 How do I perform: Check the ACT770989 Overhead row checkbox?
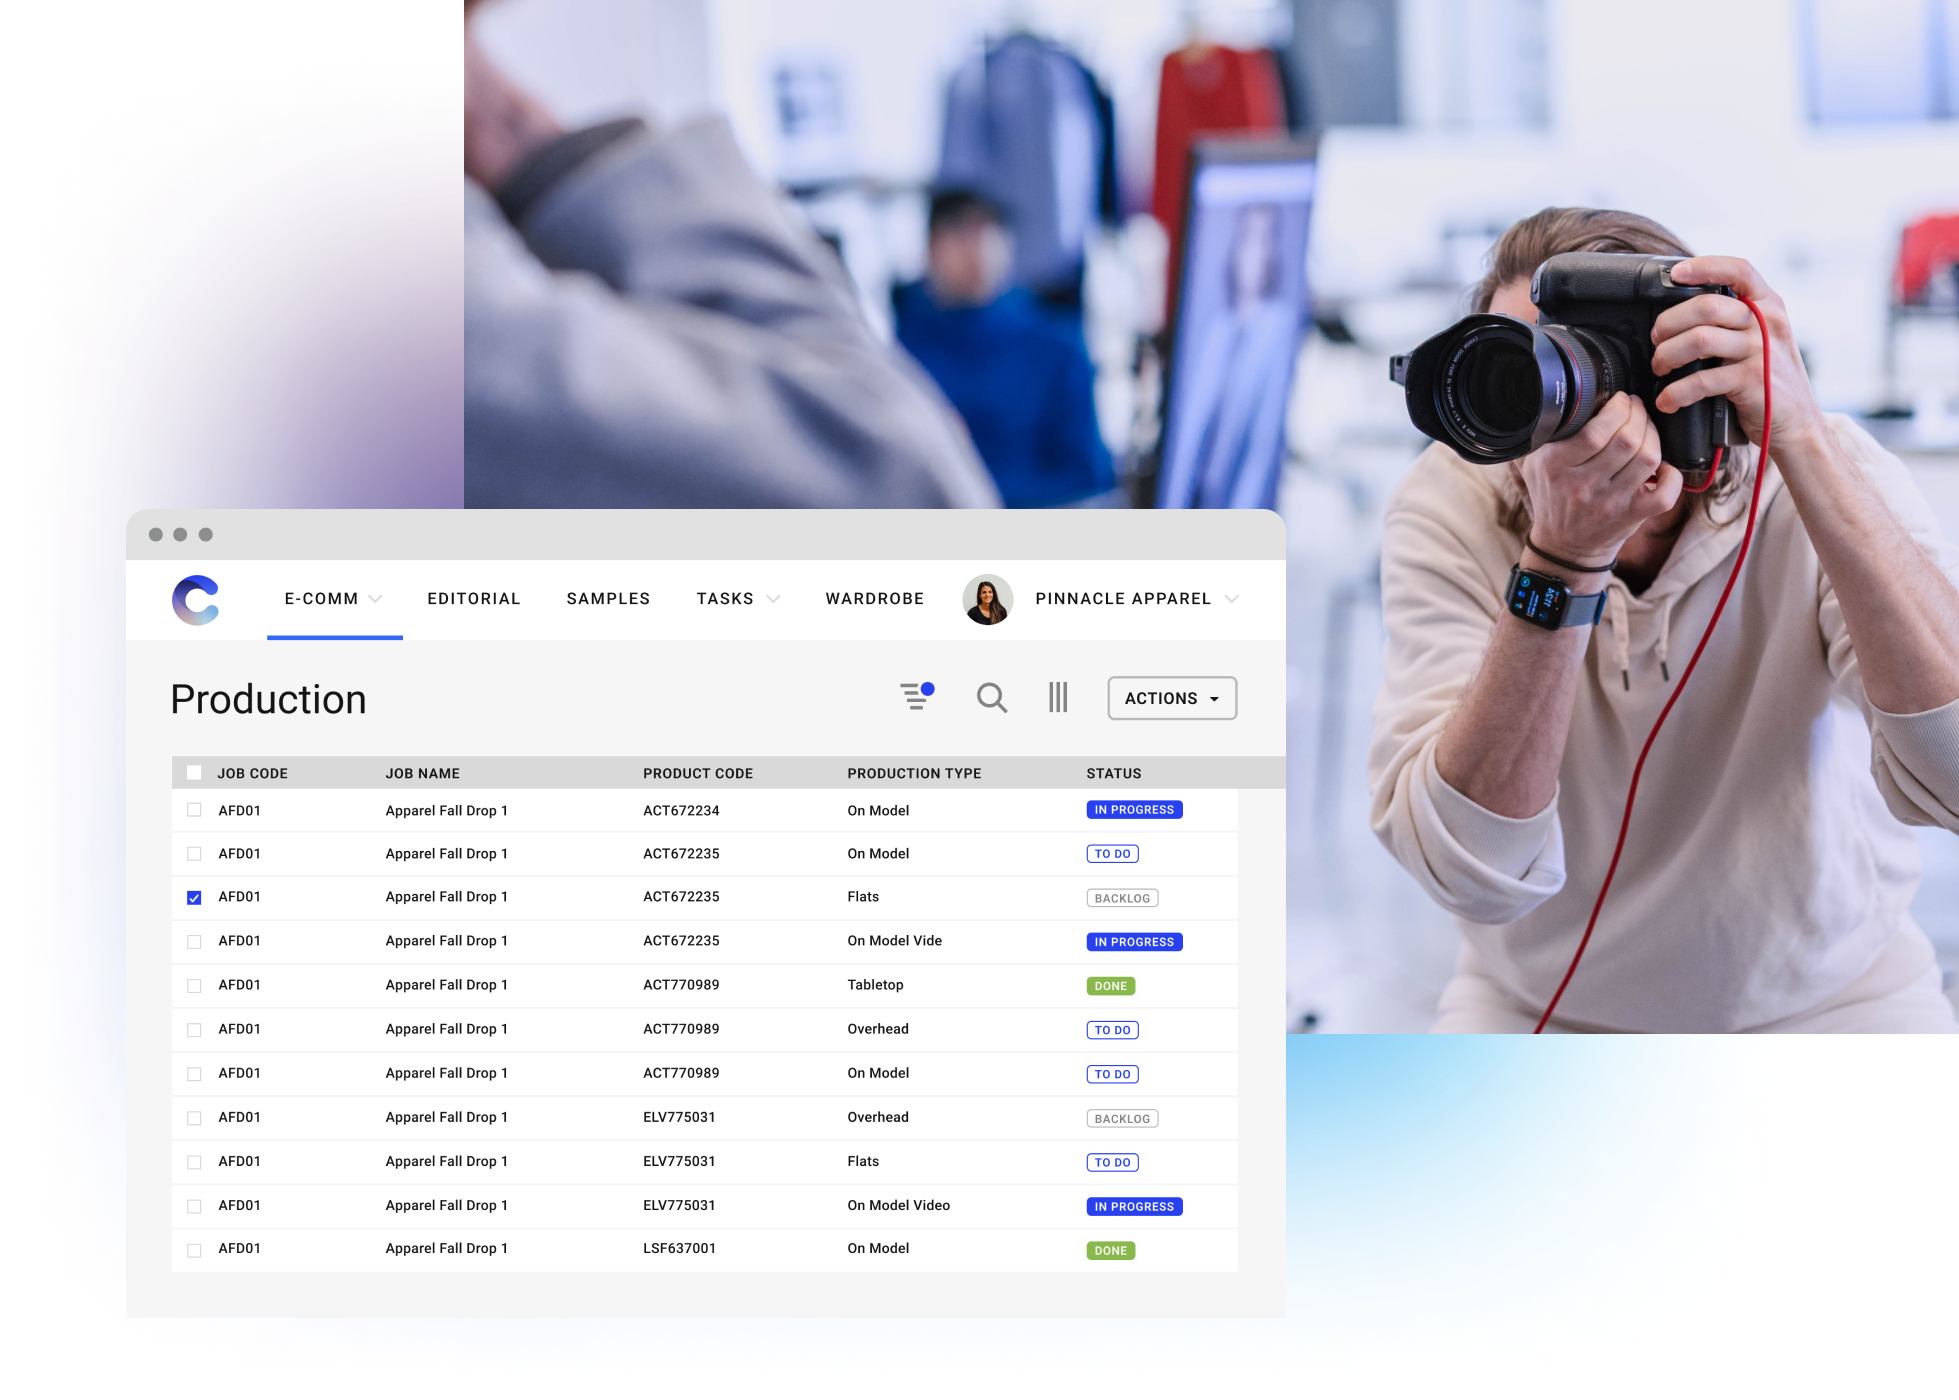click(x=194, y=1030)
